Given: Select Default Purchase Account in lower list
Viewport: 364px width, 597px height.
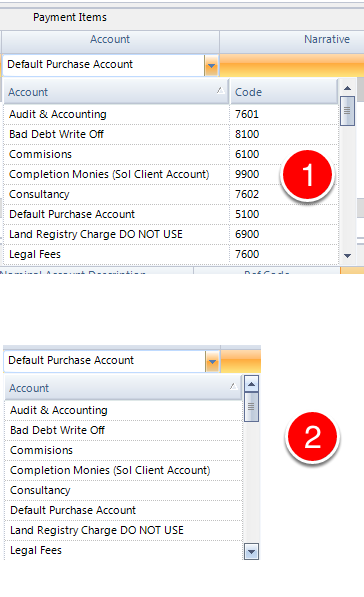Looking at the screenshot, I should (x=123, y=510).
